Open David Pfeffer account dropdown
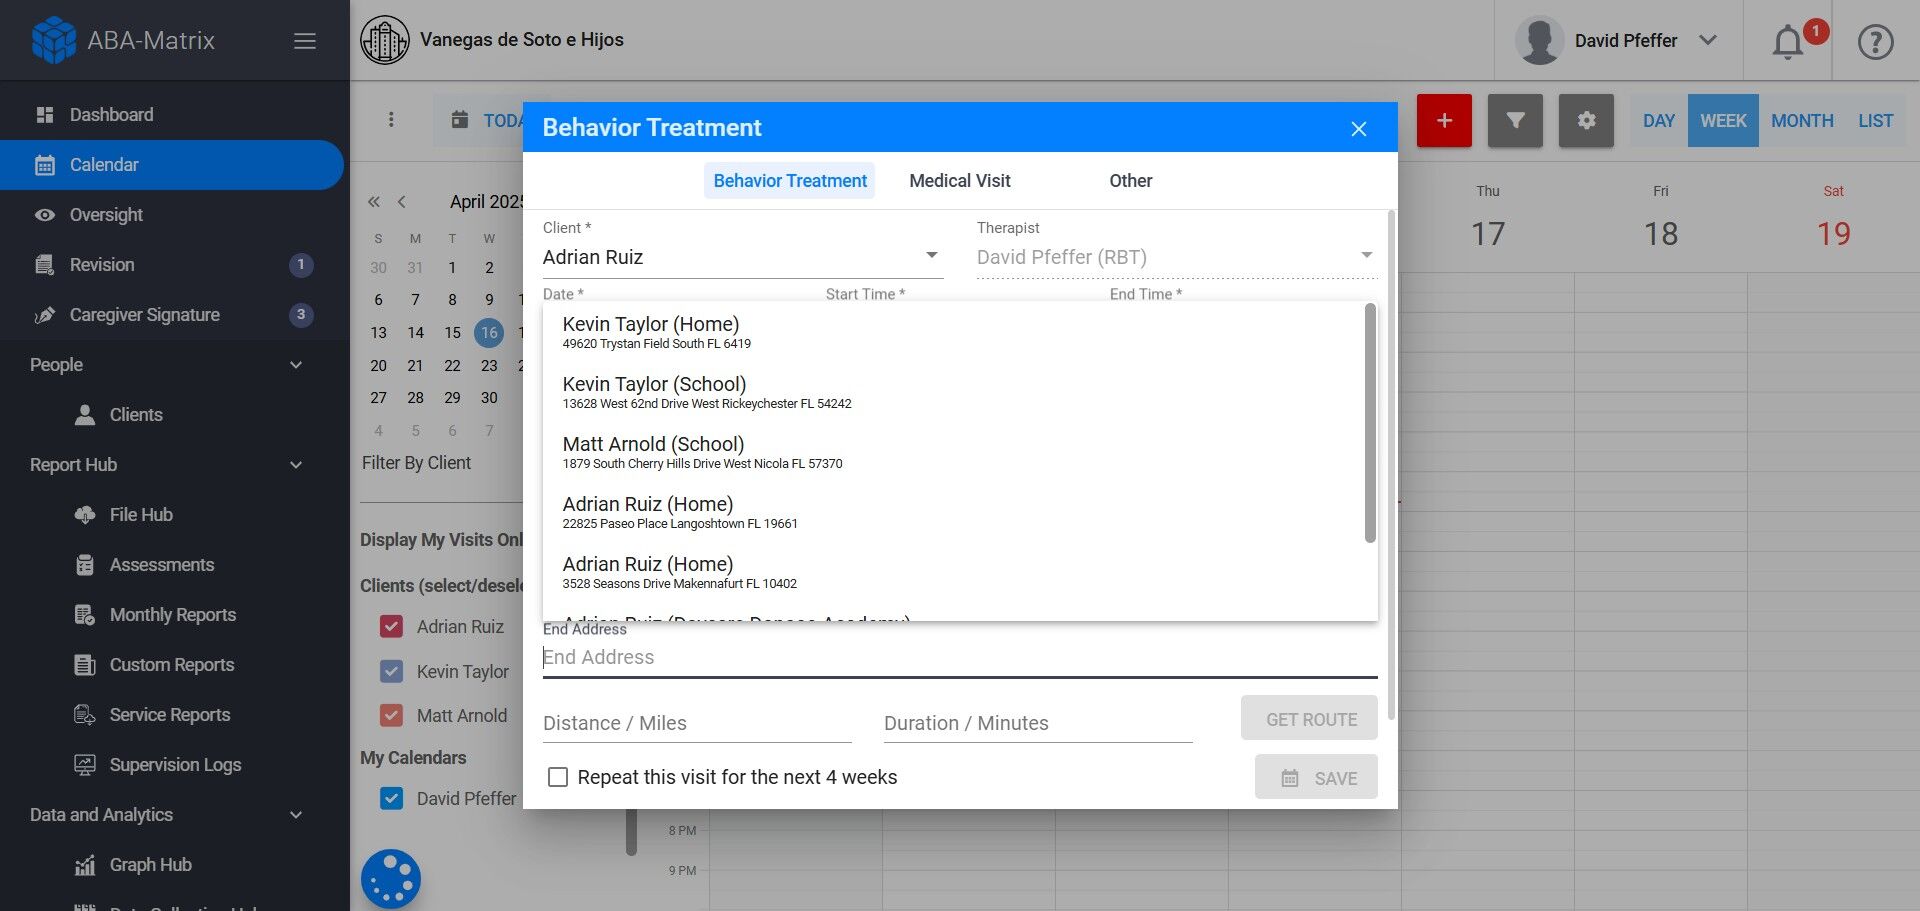1920x911 pixels. click(x=1618, y=41)
